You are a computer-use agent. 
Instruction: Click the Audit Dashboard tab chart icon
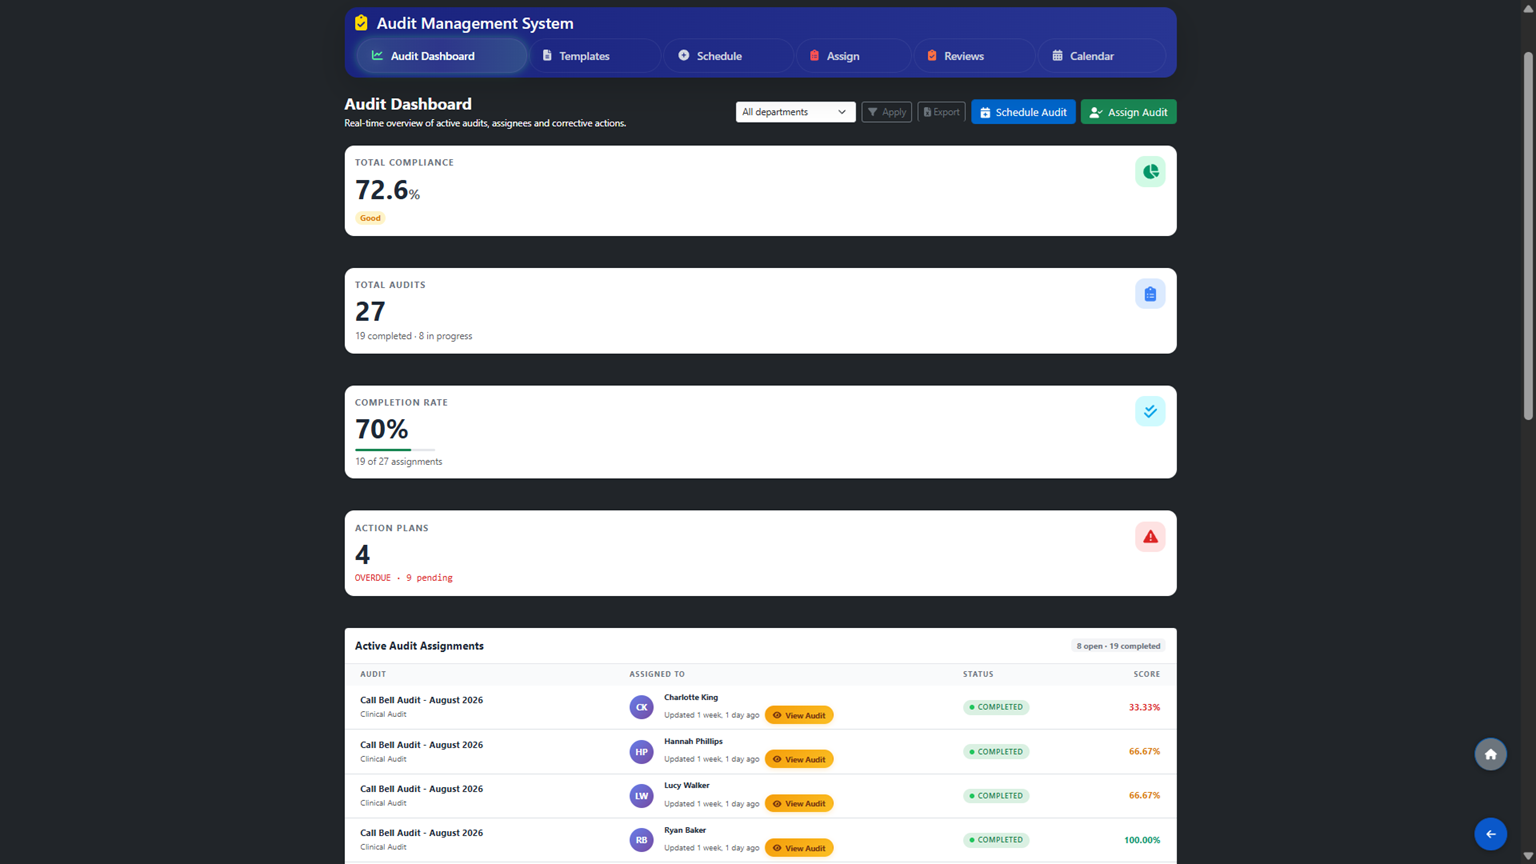pos(377,56)
